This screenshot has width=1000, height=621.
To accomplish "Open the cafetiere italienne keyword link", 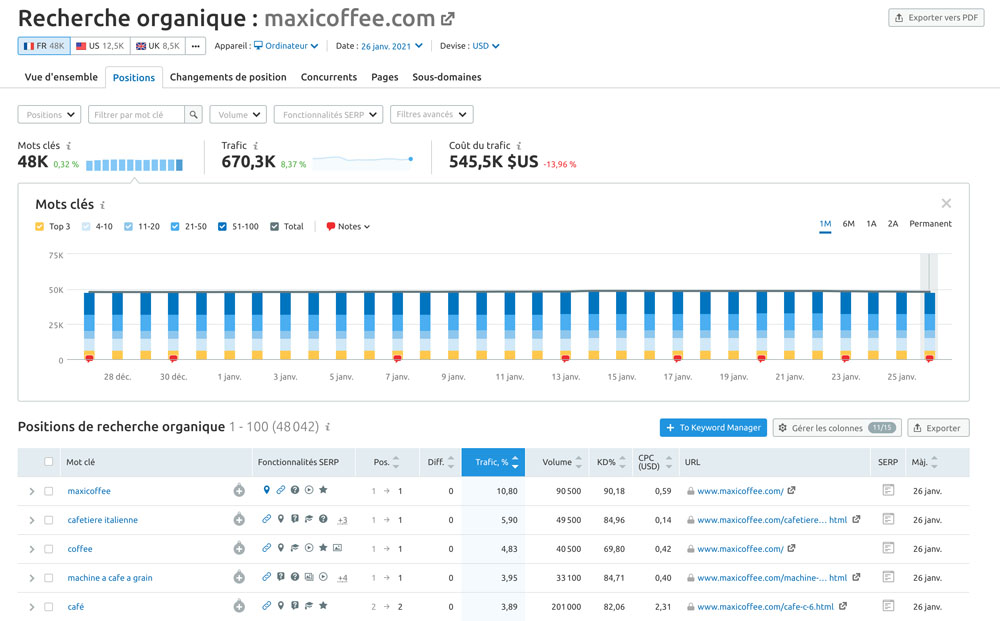I will tap(103, 520).
